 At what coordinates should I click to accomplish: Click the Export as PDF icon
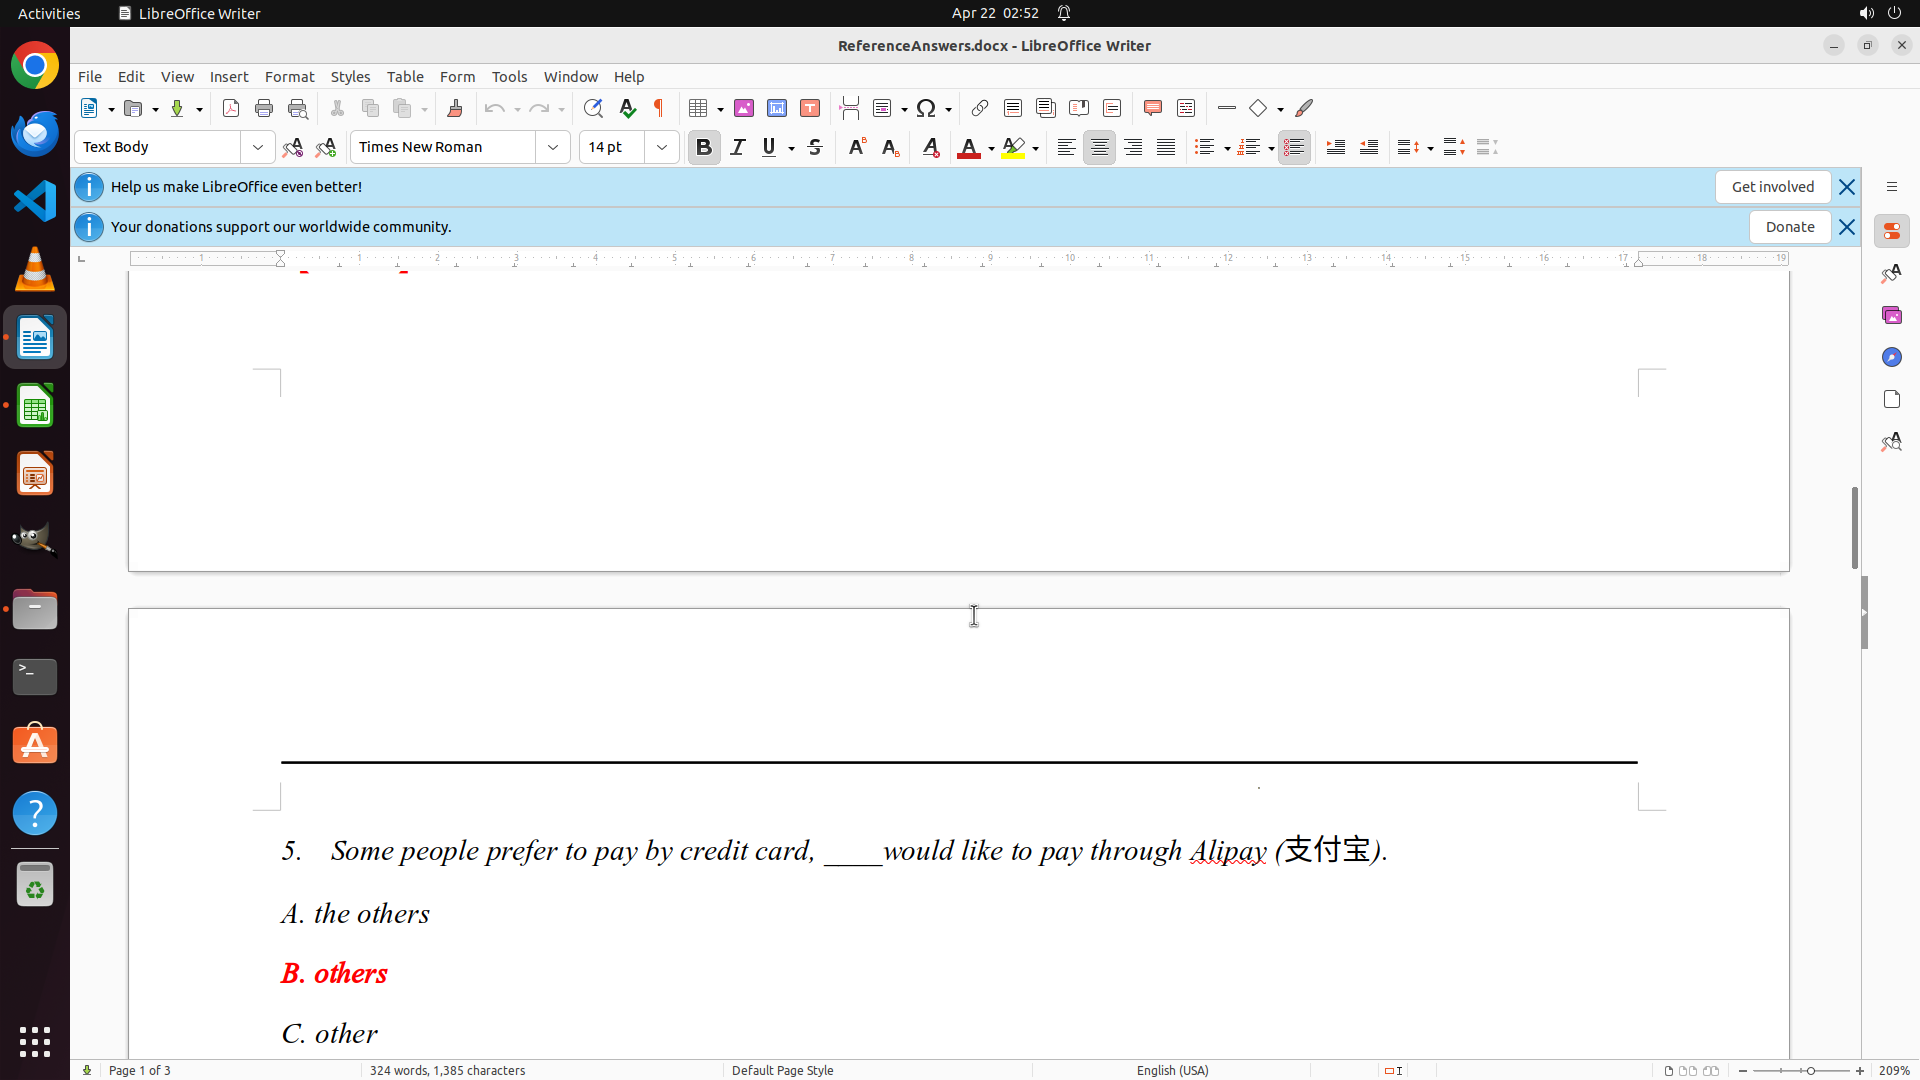[231, 108]
